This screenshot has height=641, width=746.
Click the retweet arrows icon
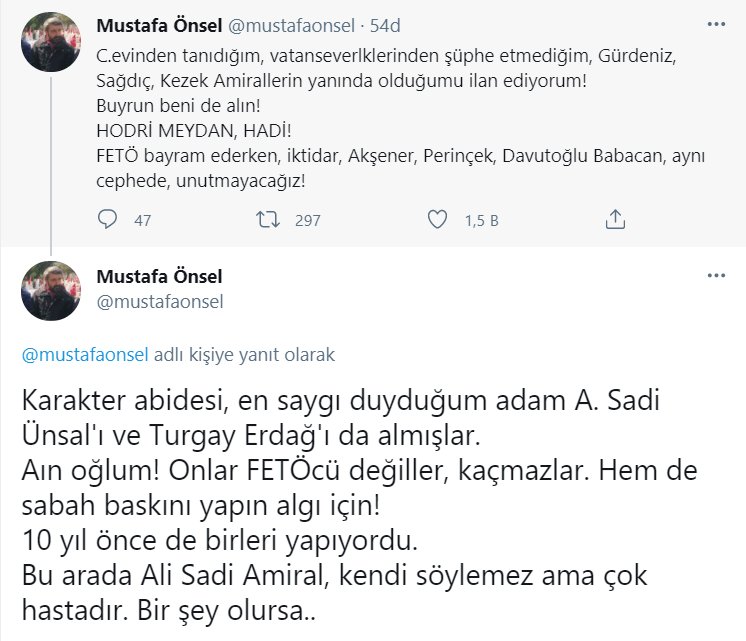click(268, 219)
